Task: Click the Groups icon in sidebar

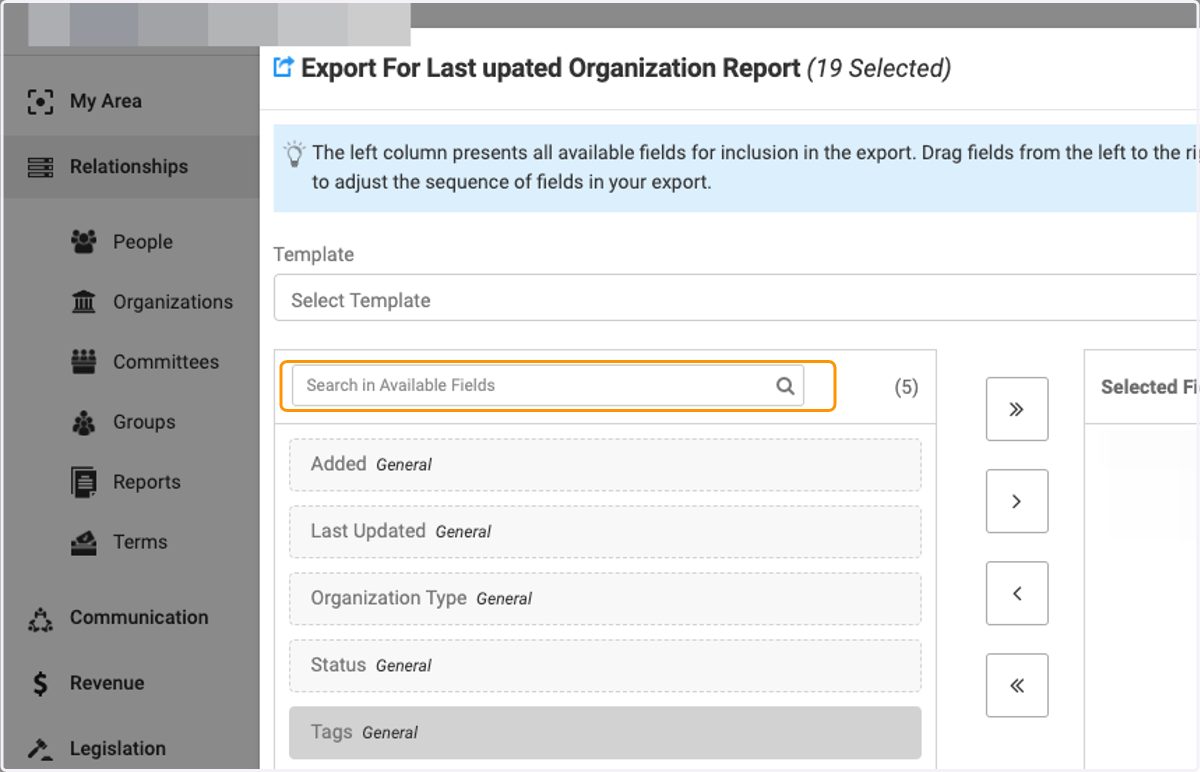Action: (84, 423)
